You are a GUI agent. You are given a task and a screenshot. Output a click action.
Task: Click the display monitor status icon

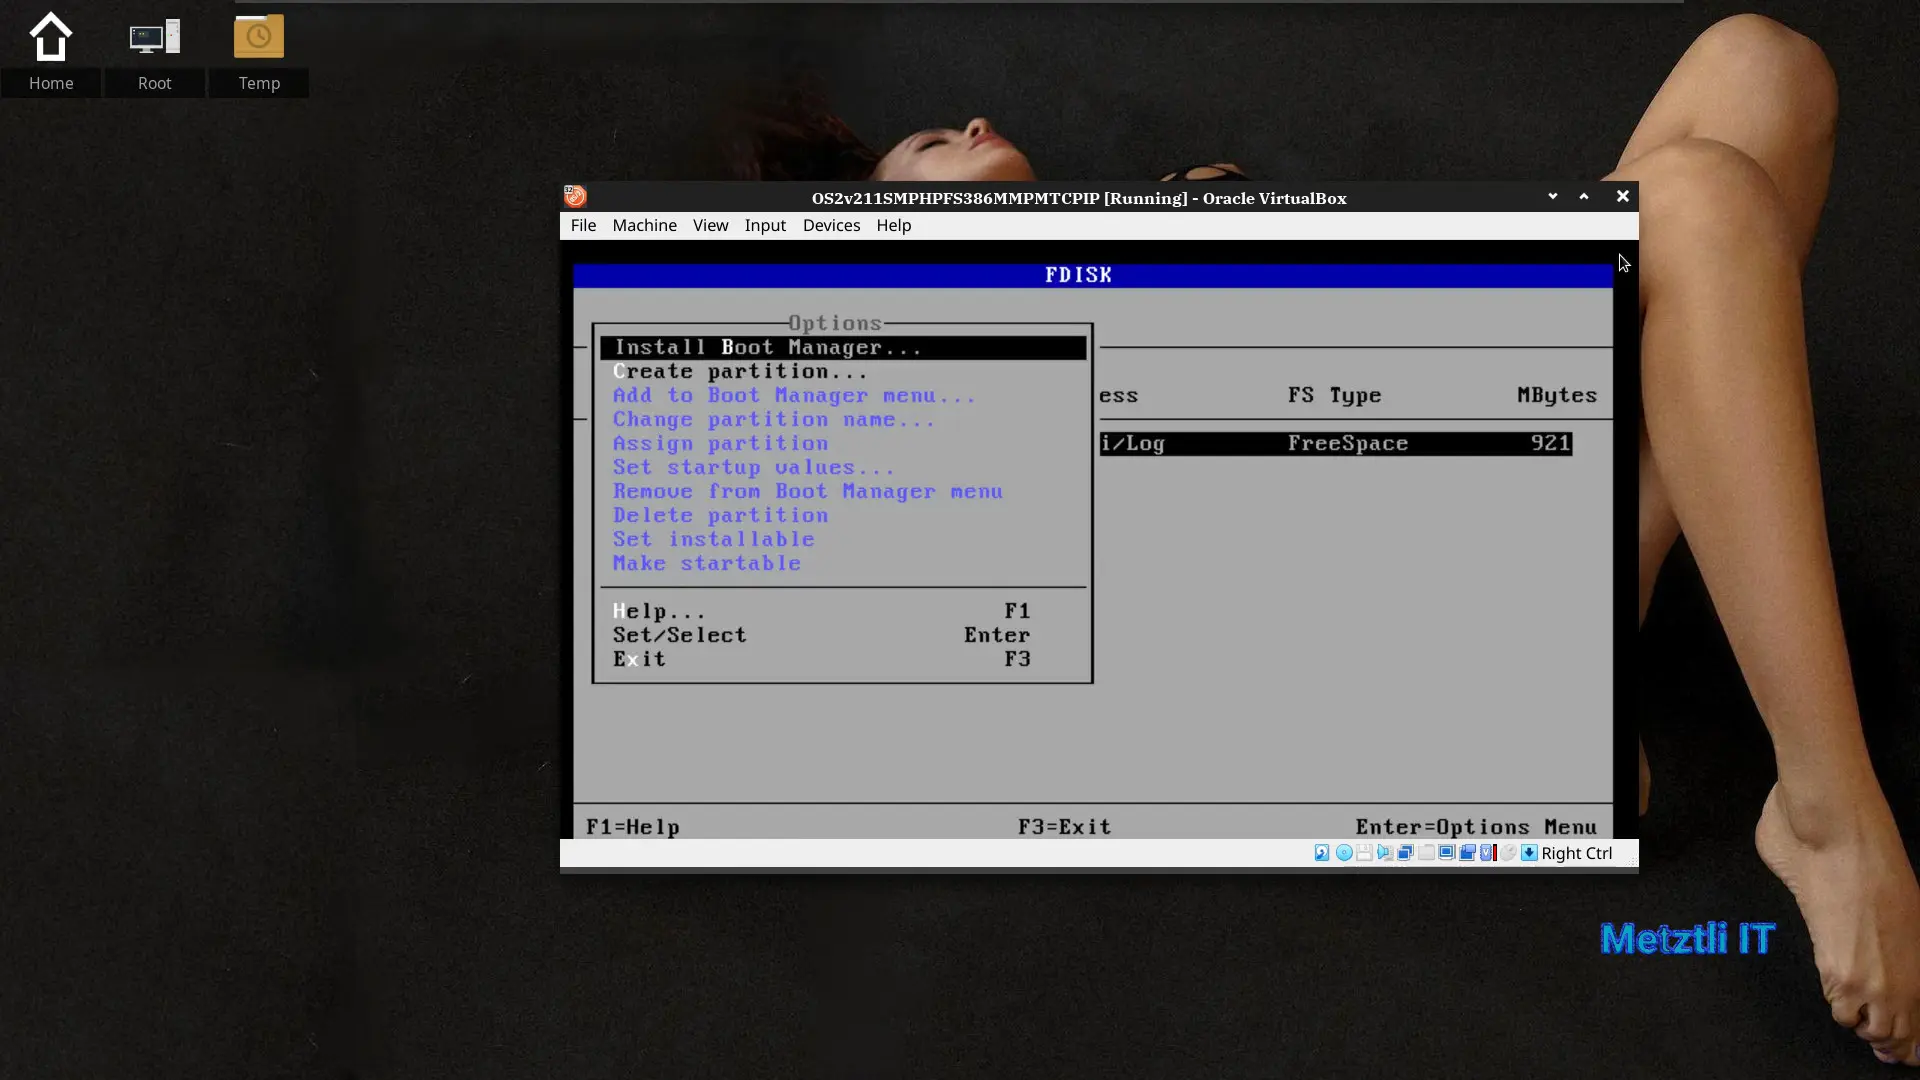point(1446,853)
